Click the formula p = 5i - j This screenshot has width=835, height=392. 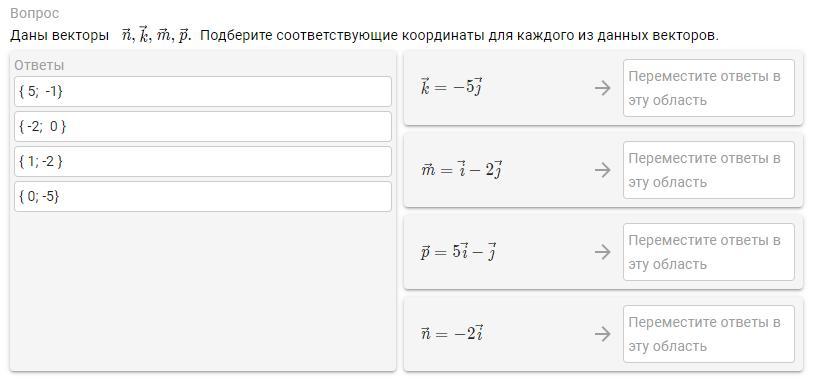coord(459,251)
